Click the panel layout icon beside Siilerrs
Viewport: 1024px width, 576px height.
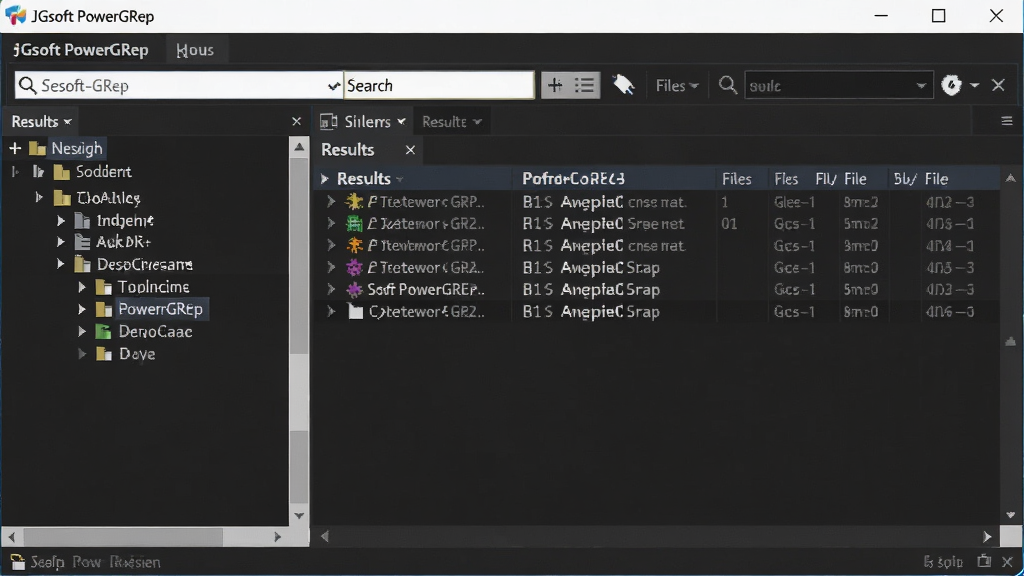(x=328, y=121)
